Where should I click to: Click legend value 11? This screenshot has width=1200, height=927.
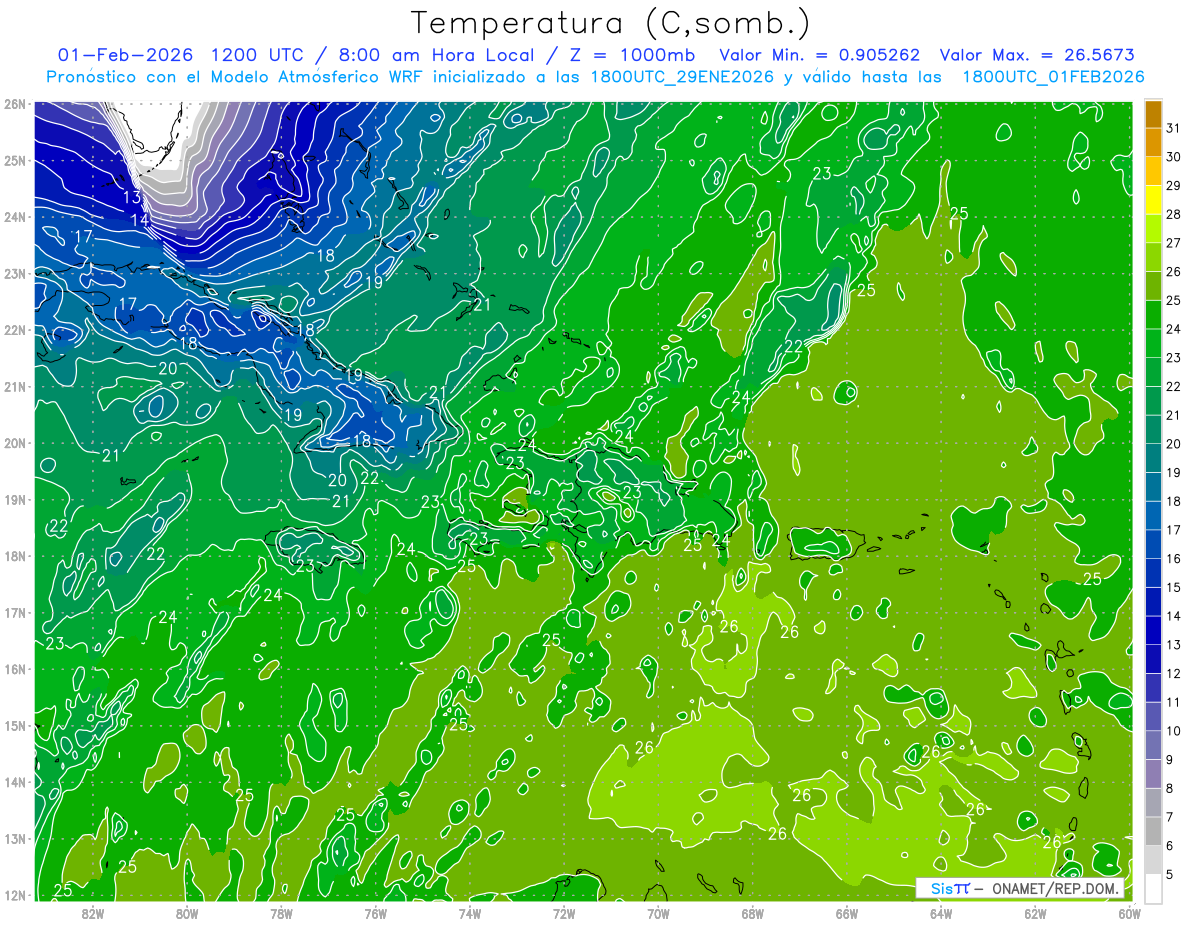[x=1173, y=702]
